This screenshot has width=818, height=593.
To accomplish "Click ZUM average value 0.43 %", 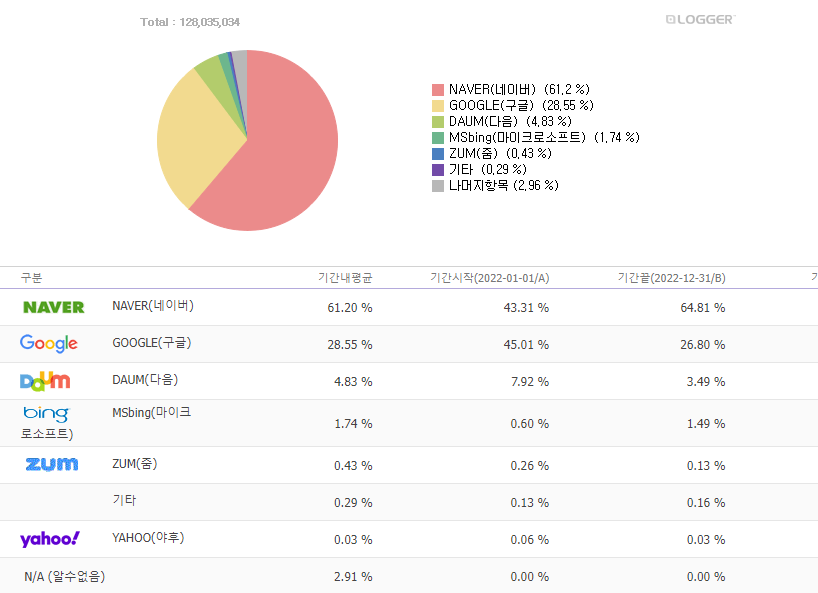I will [x=353, y=466].
